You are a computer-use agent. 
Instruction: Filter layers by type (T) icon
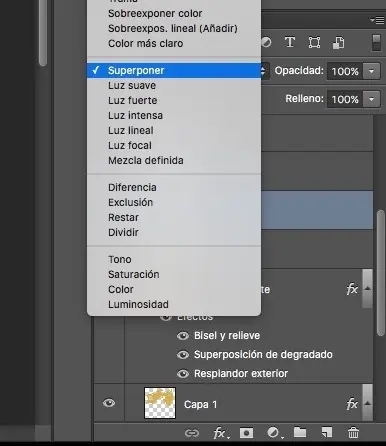coord(290,42)
